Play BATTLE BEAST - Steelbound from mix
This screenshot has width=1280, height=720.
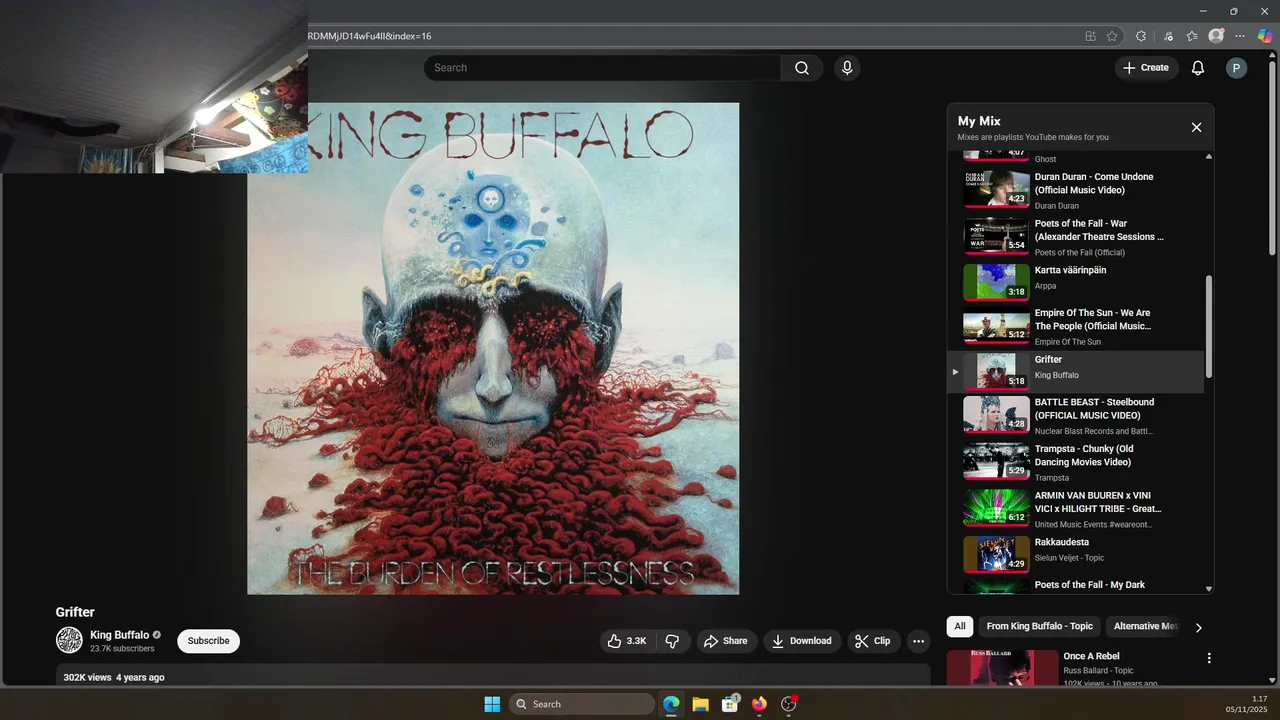1076,416
